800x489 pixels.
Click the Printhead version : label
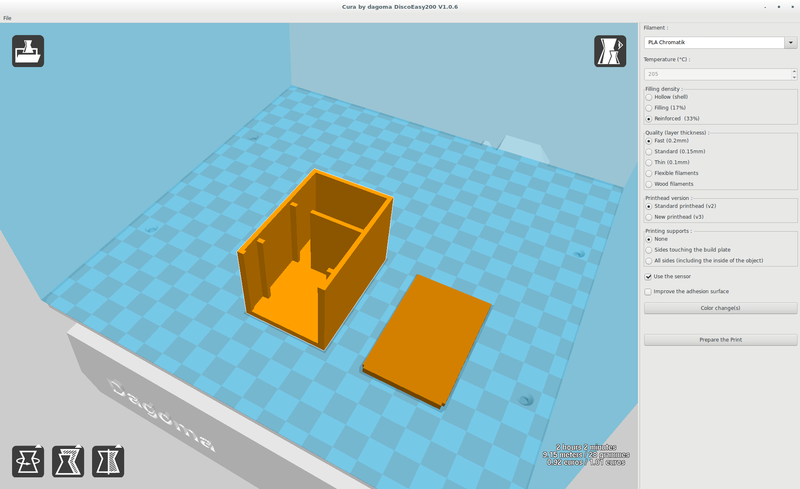[x=668, y=198]
